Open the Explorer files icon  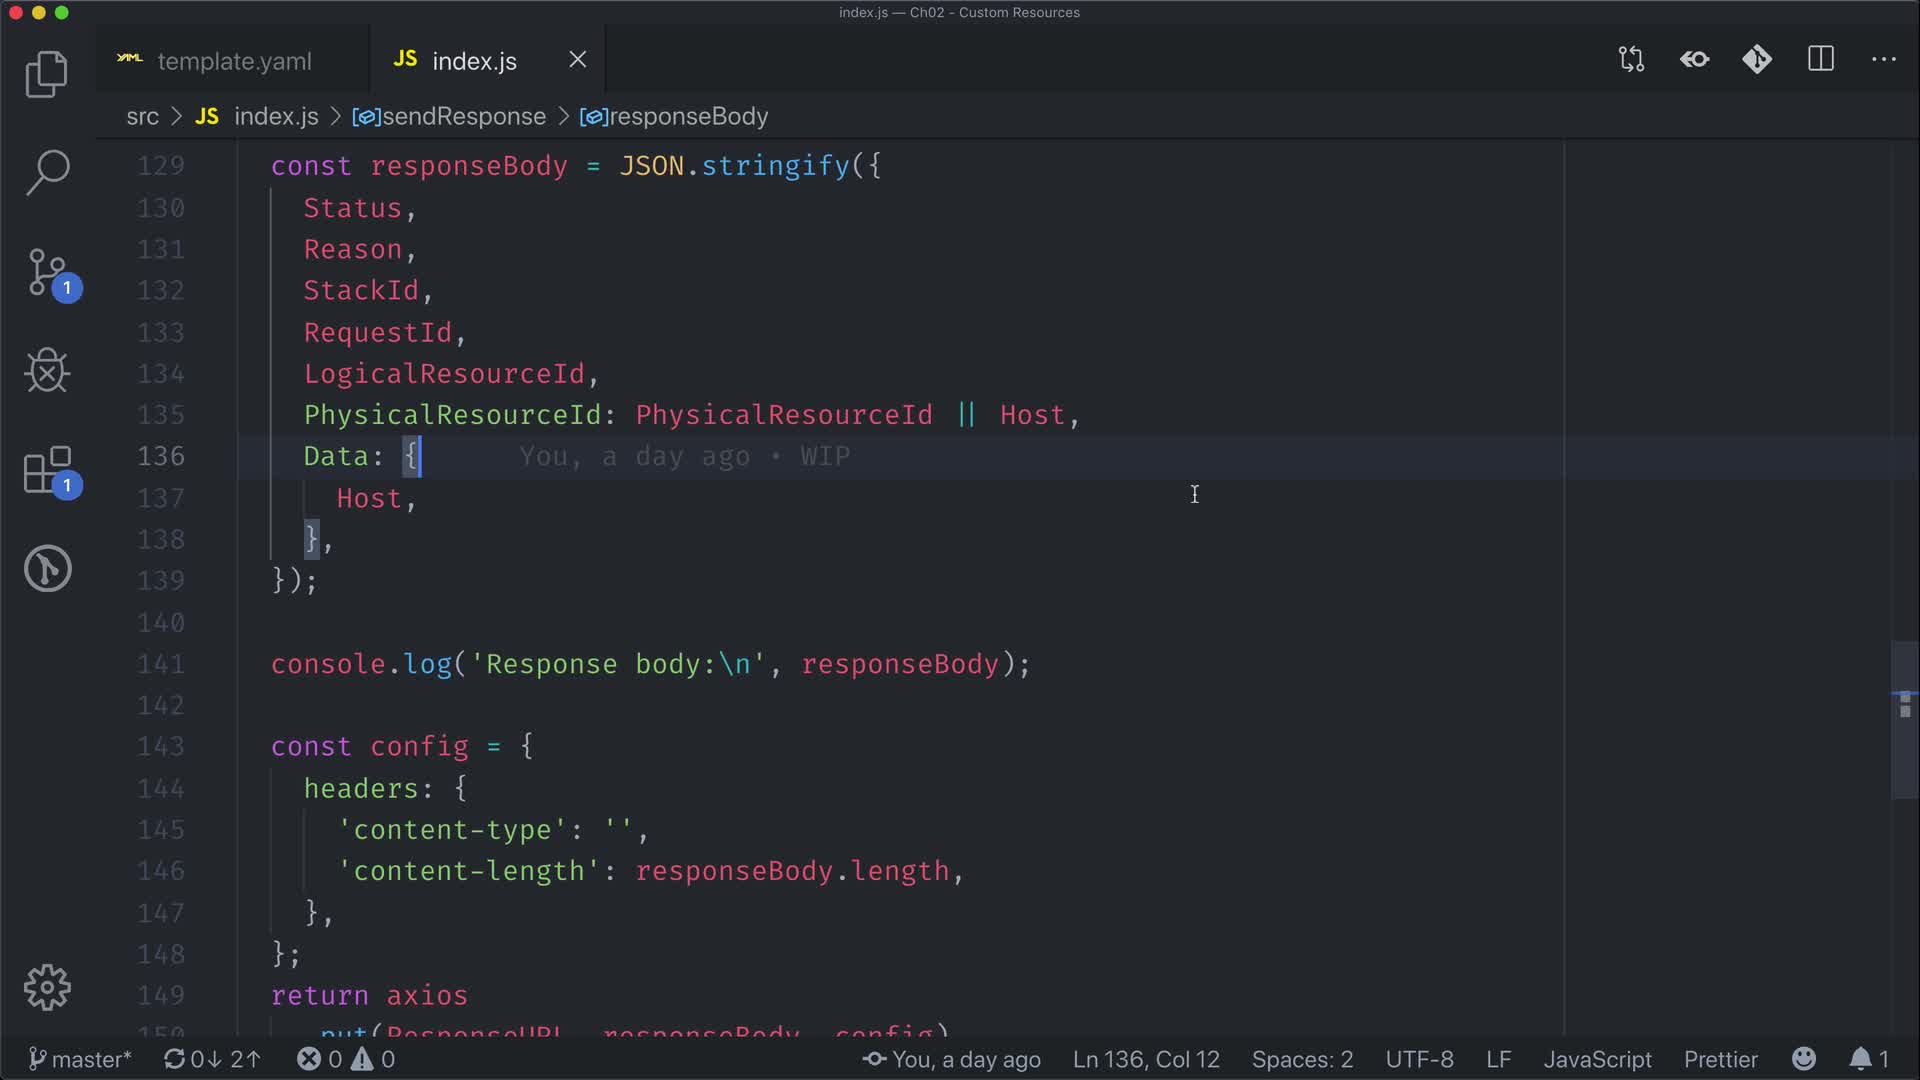pyautogui.click(x=46, y=74)
